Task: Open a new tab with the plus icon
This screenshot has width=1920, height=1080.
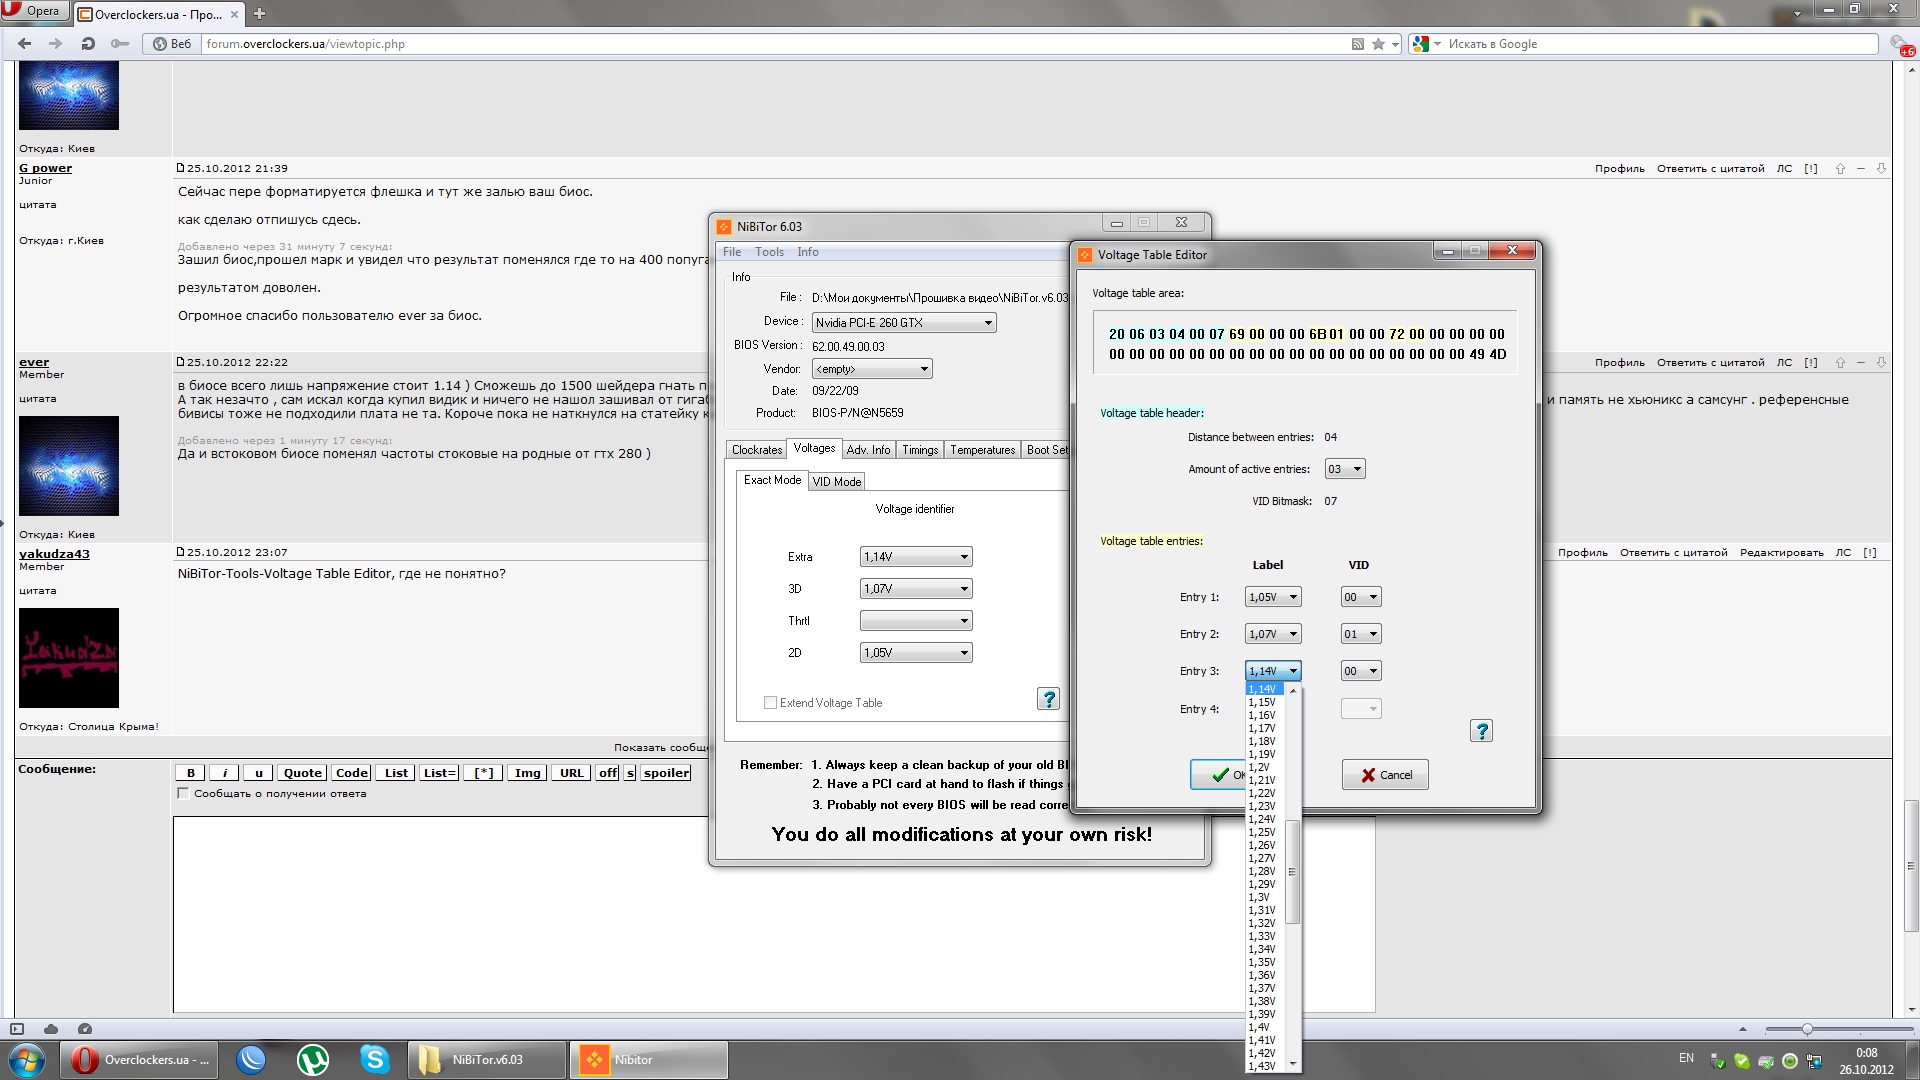Action: pyautogui.click(x=259, y=13)
